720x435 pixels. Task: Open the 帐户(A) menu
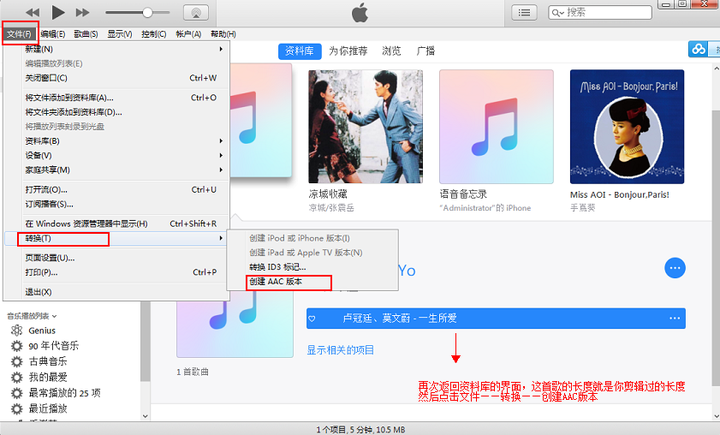point(188,34)
